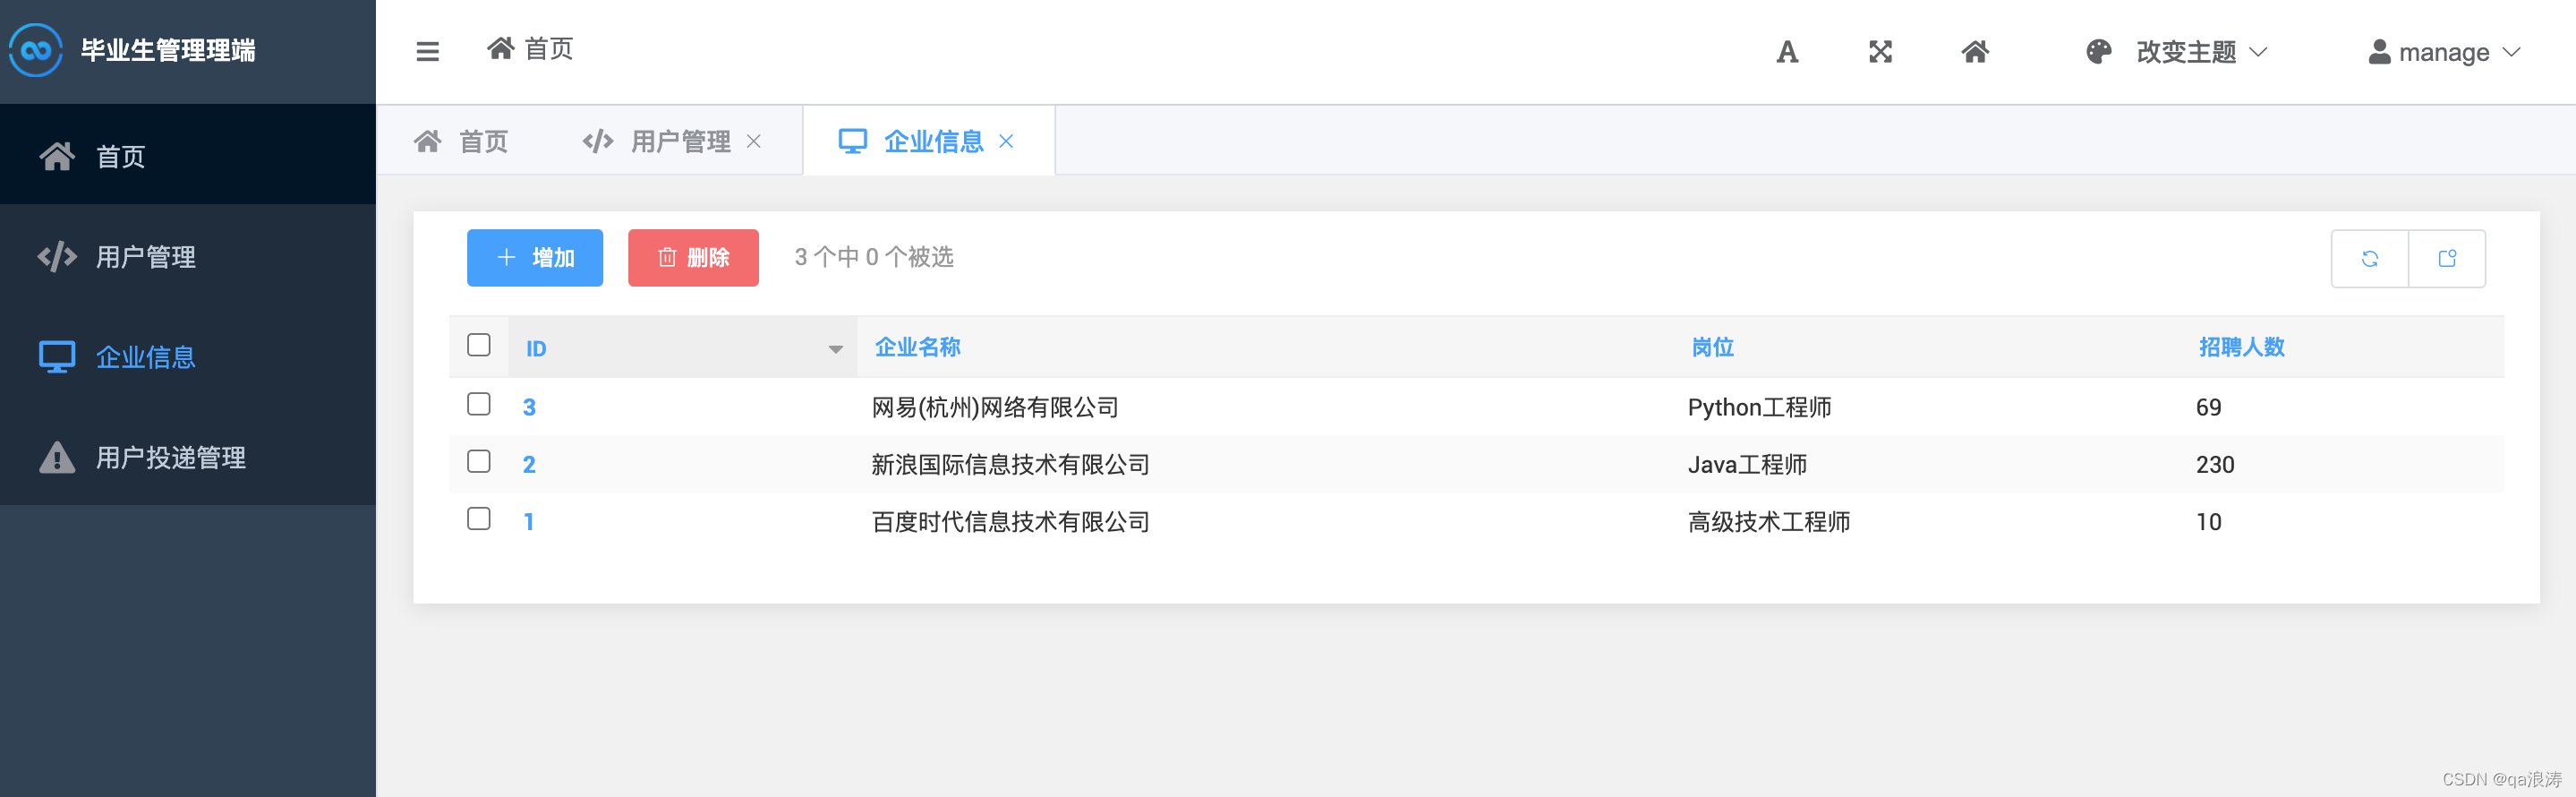
Task: Switch to the 首页 tab
Action: coord(462,141)
